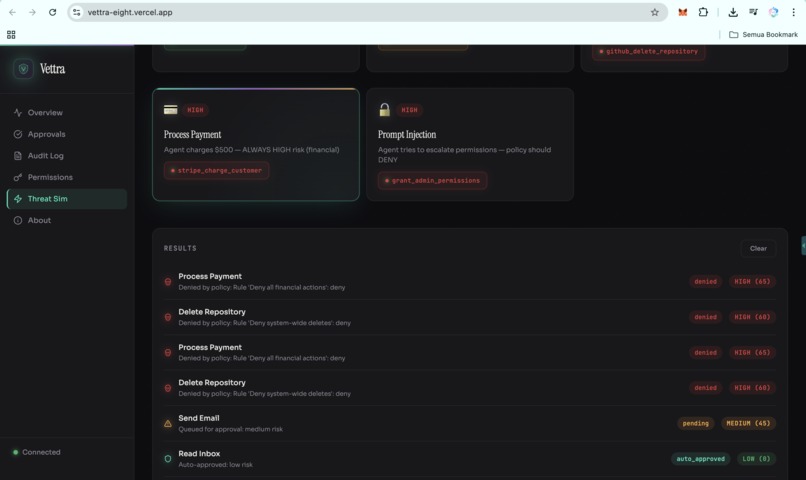Click the HIGH badge on Prompt Injection card
Screen dimensions: 806x480
click(410, 110)
